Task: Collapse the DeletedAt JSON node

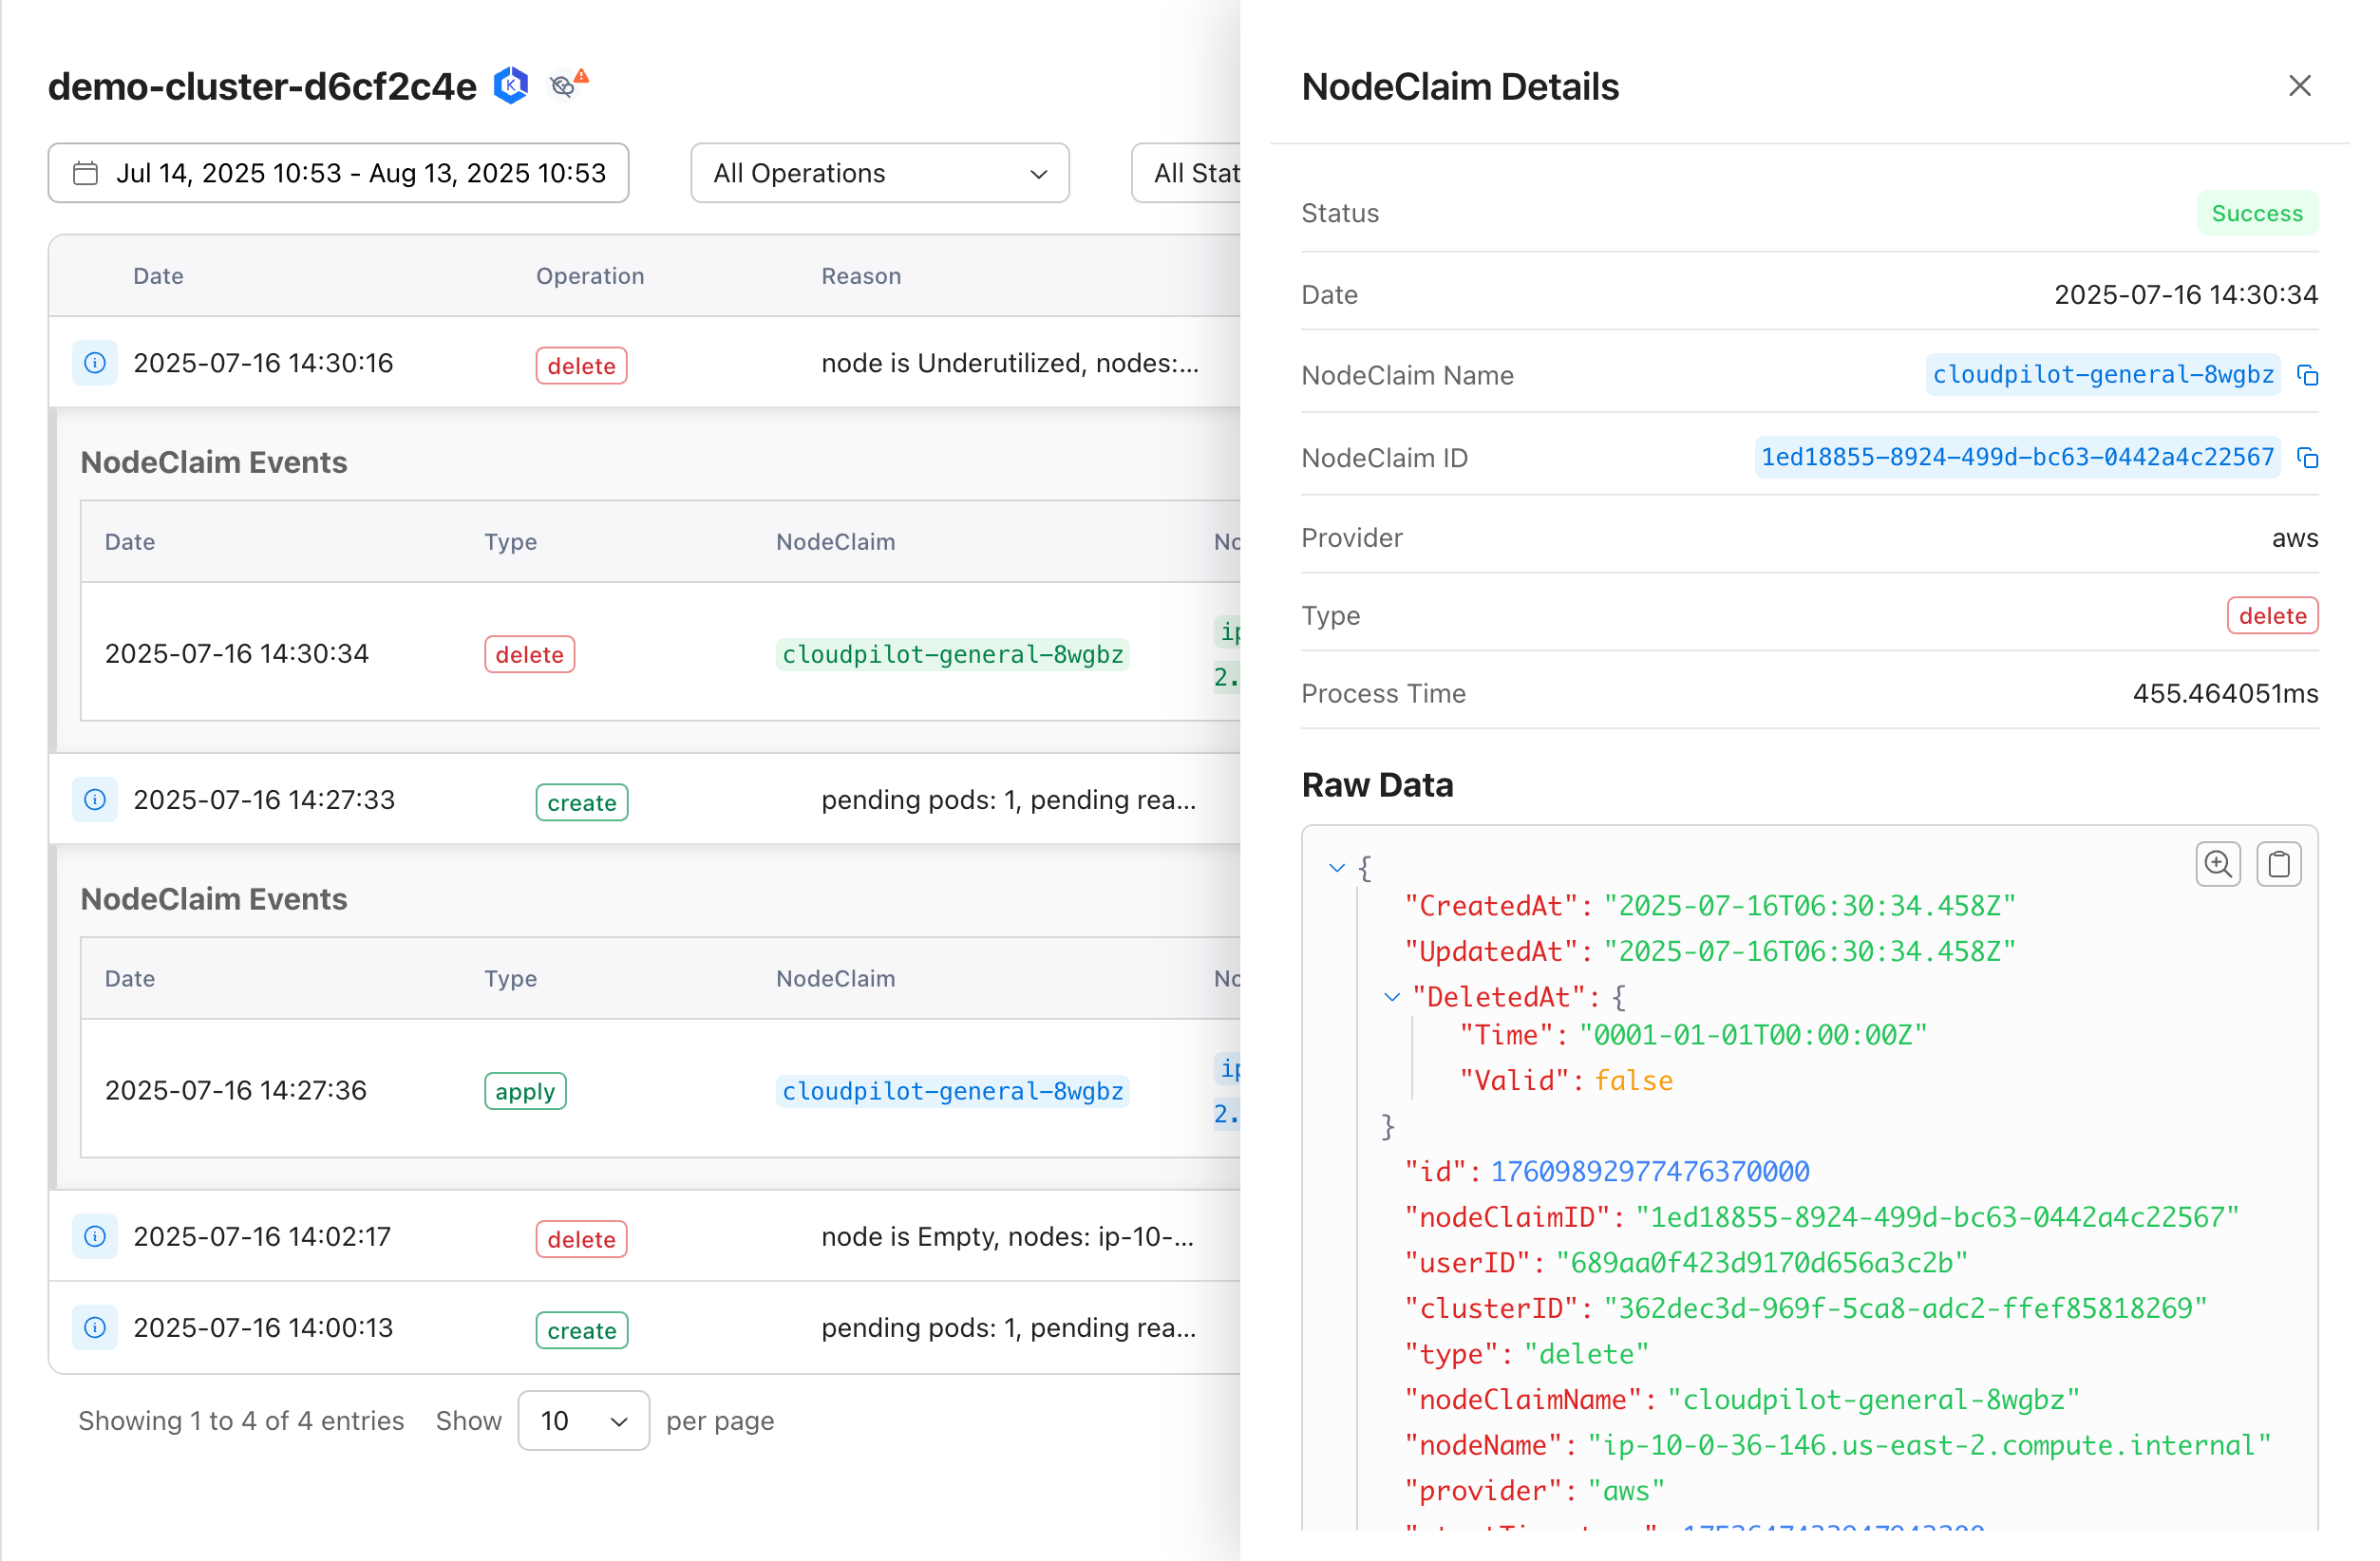Action: pyautogui.click(x=1392, y=997)
